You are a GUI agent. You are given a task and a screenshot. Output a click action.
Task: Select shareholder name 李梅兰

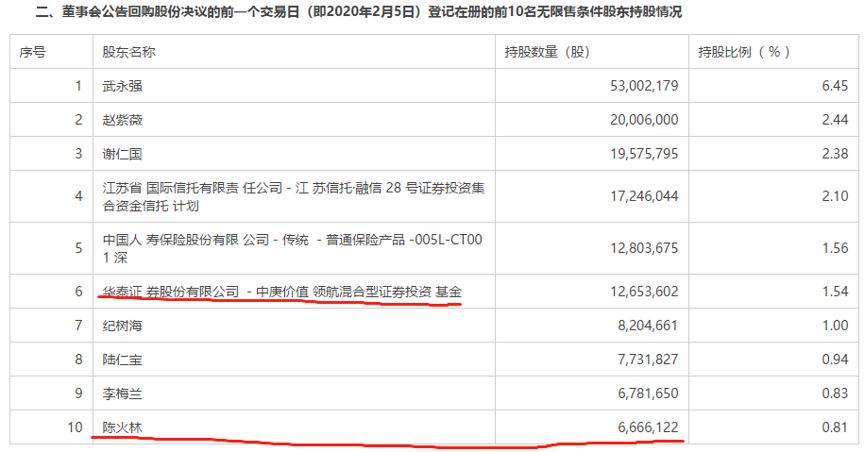pyautogui.click(x=122, y=393)
